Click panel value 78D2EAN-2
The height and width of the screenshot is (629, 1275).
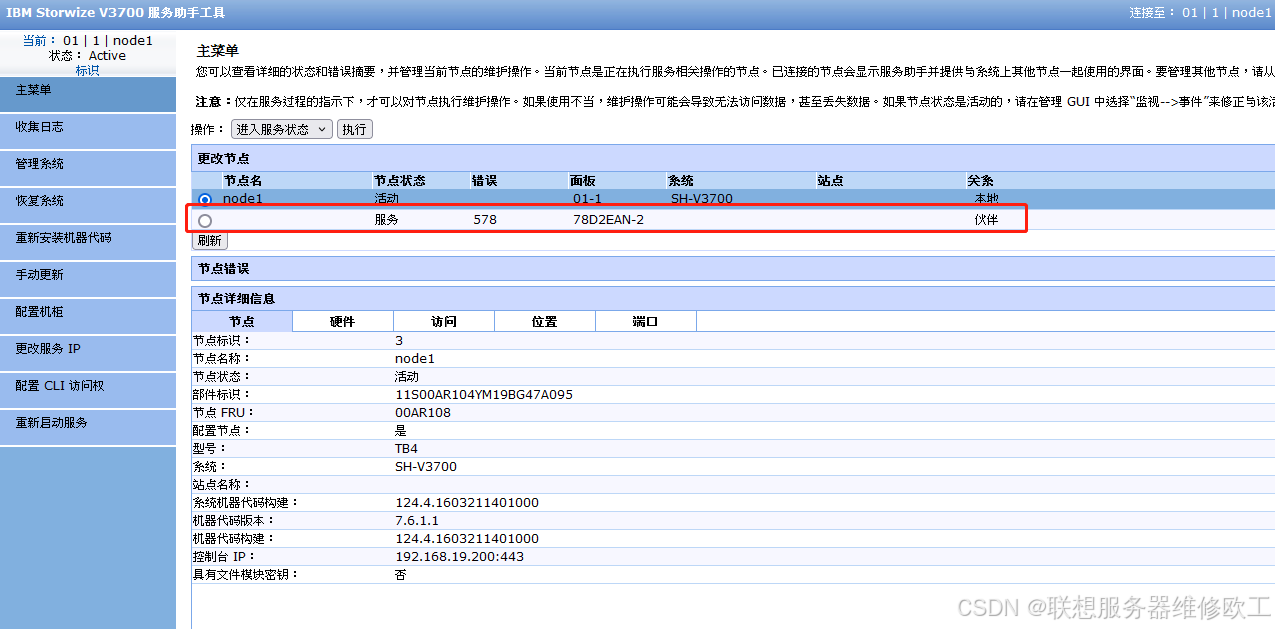pos(608,219)
